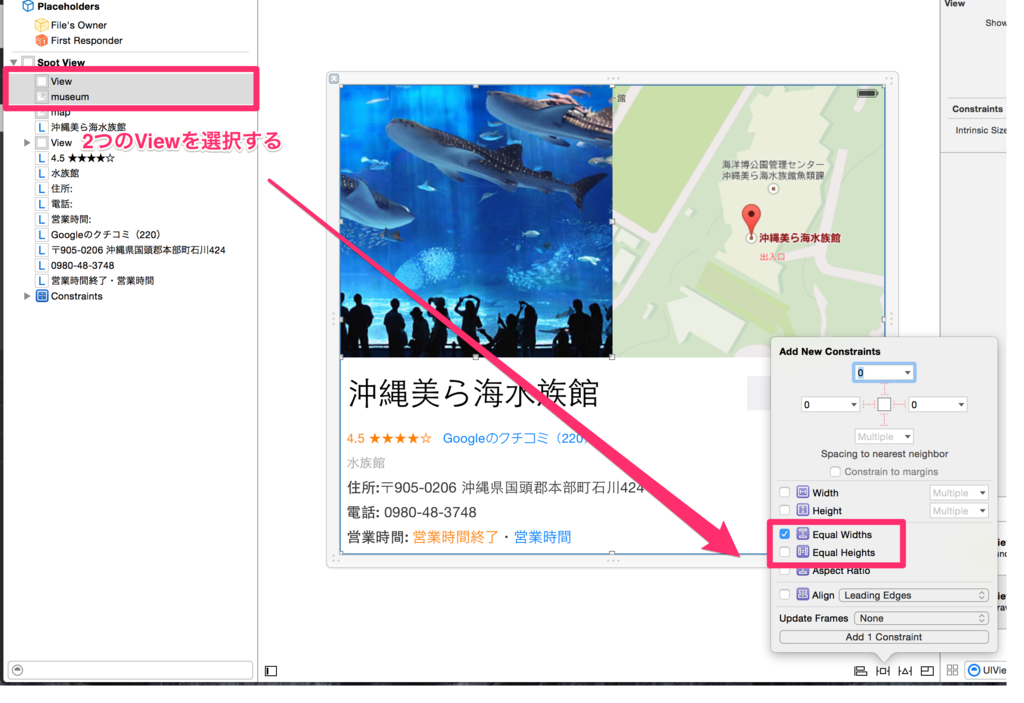Click the Equal Heights constraint icon

pyautogui.click(x=803, y=552)
